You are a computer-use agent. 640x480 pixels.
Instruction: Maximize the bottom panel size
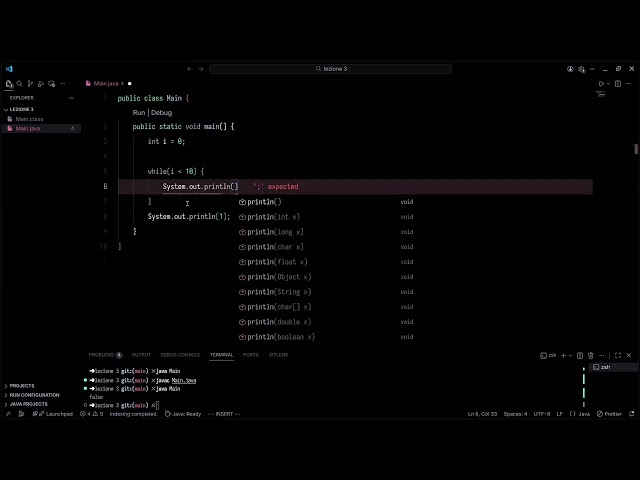pyautogui.click(x=618, y=356)
